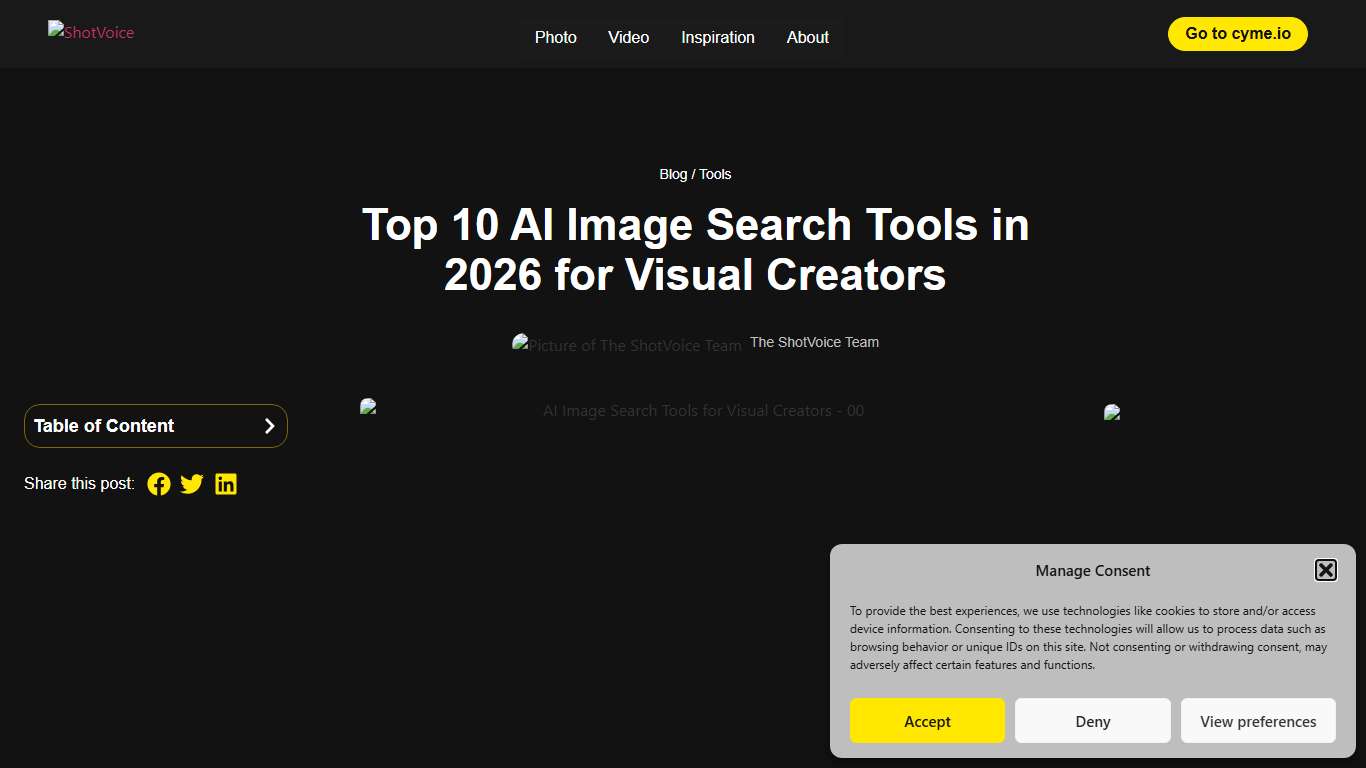The image size is (1366, 768).
Task: Expand the Table of Content
Action: 155,426
